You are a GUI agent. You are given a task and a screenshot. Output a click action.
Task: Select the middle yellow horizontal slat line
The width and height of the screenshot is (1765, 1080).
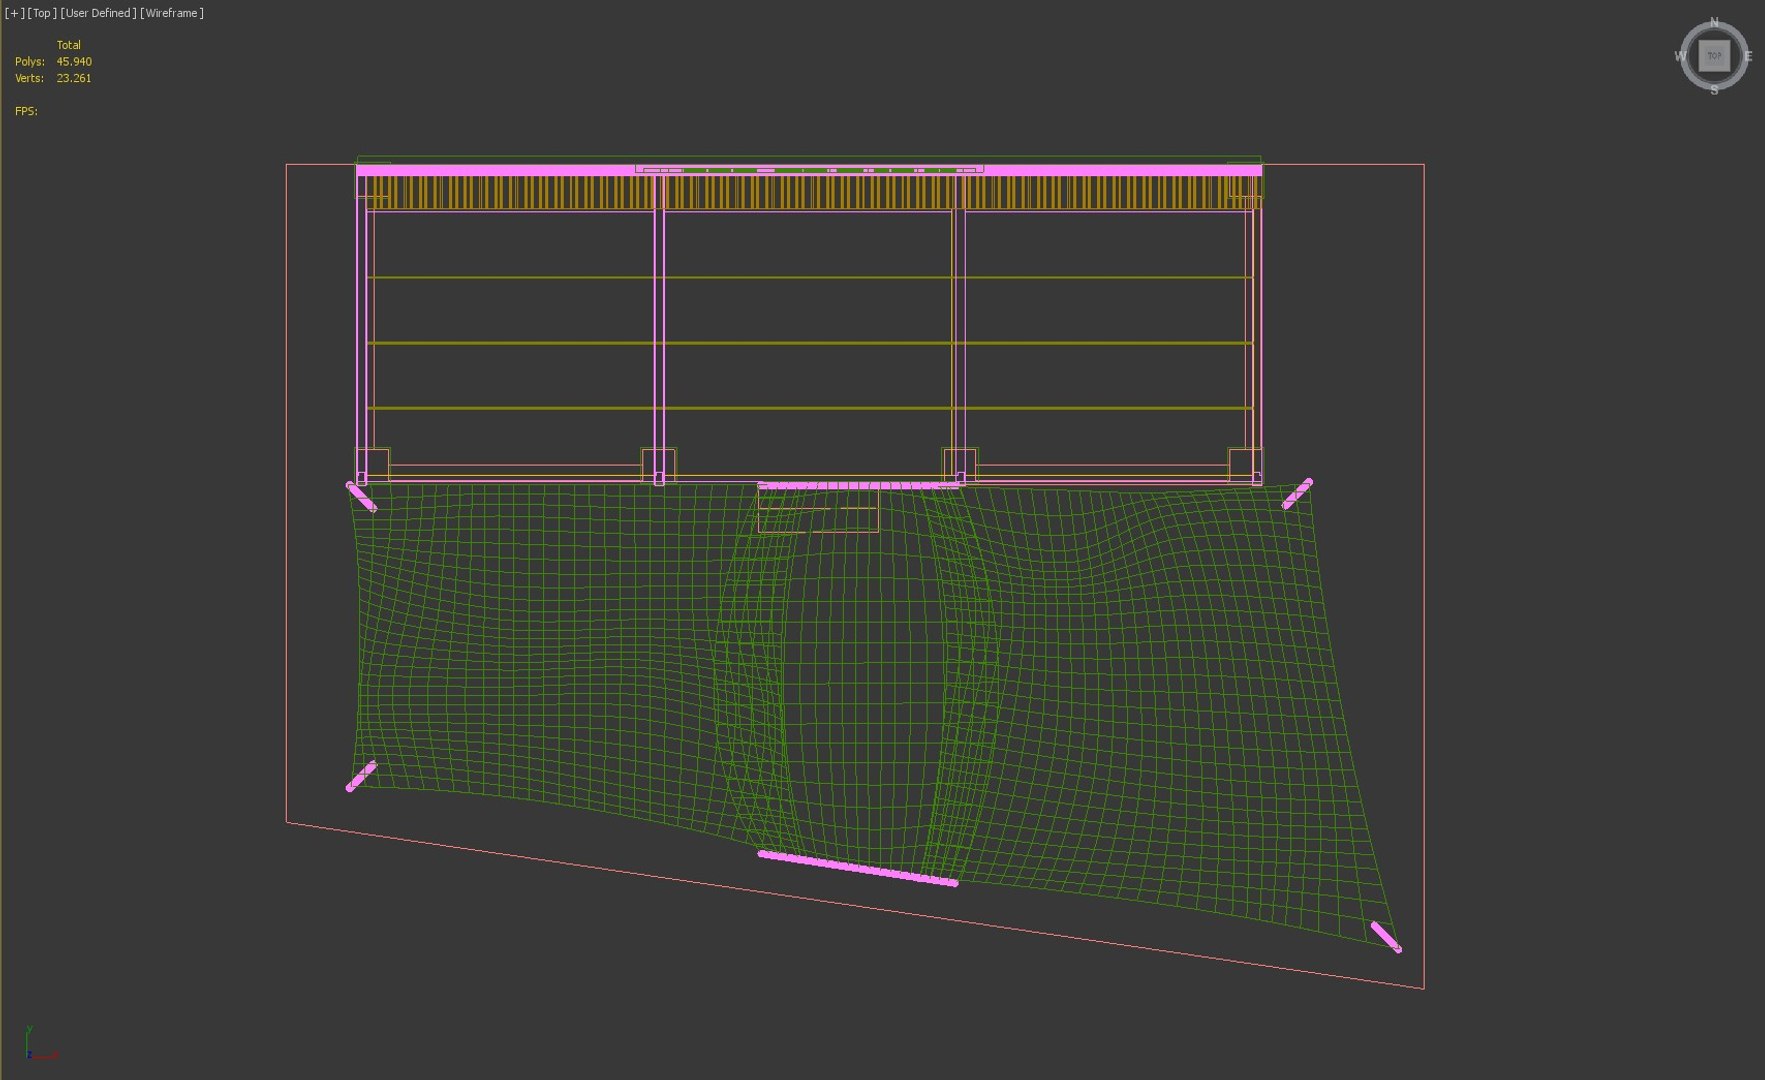pos(810,343)
